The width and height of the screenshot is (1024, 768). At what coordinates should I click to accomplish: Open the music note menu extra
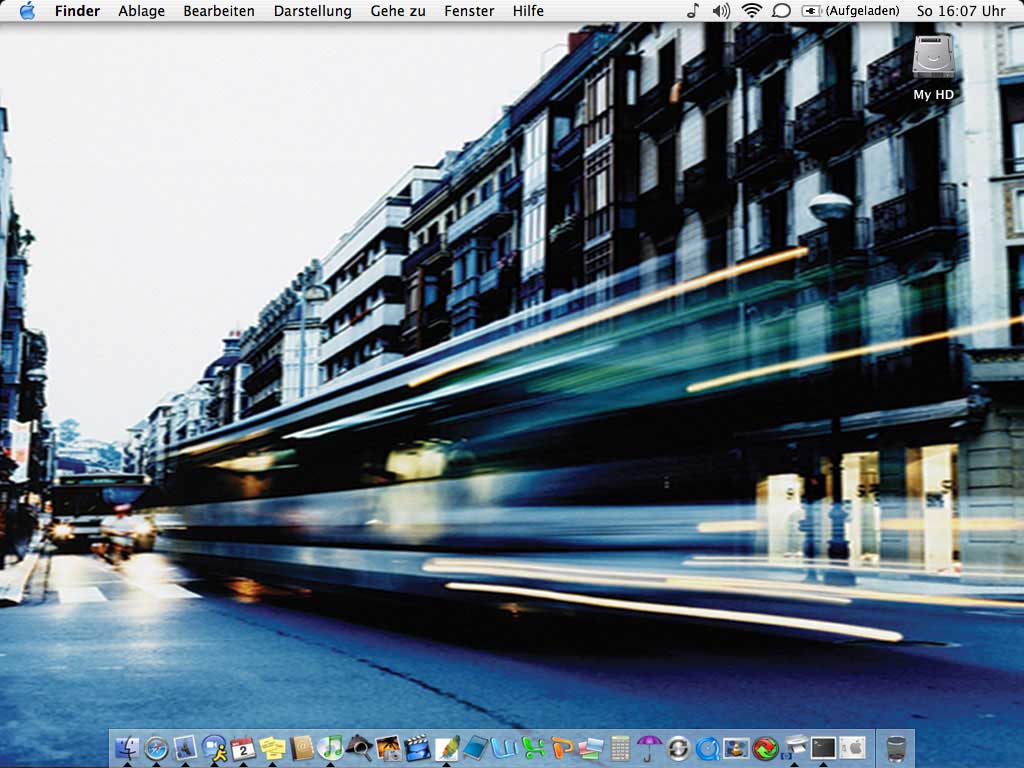pos(693,10)
